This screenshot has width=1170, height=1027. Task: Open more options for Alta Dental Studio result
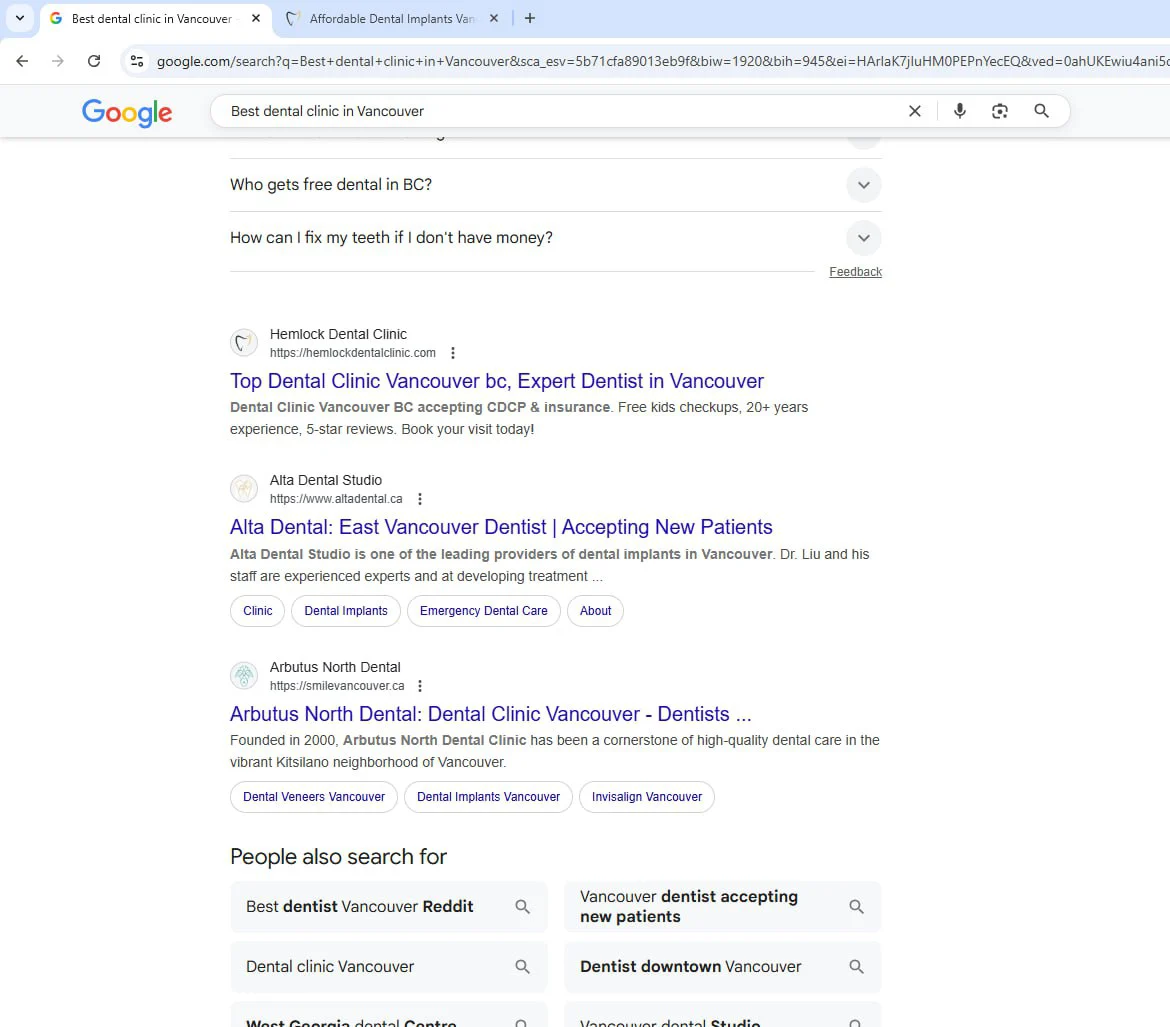click(x=420, y=499)
